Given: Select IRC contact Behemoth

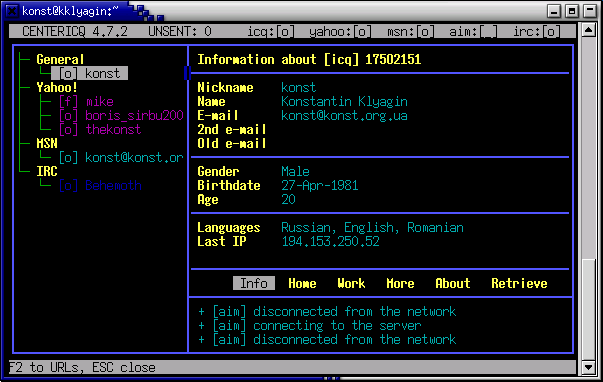Looking at the screenshot, I should 100,185.
